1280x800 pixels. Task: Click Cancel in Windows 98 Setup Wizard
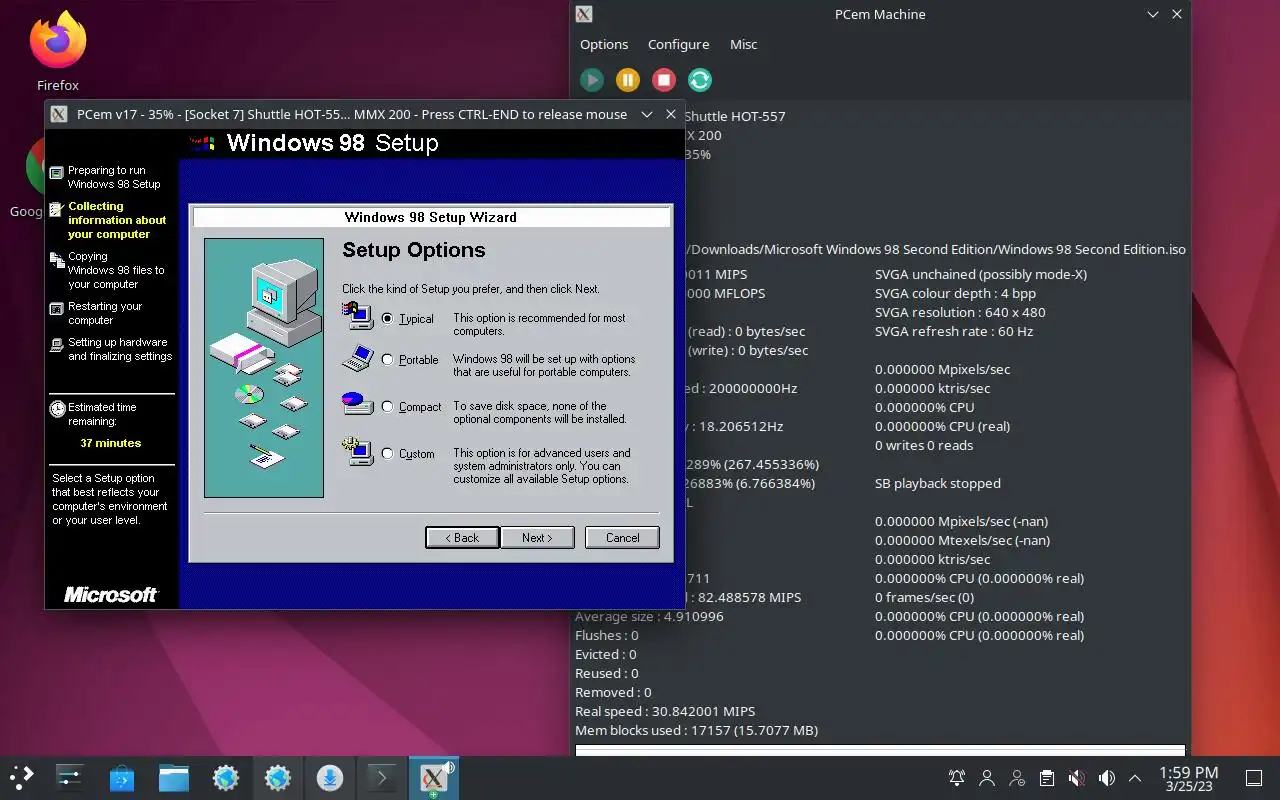coord(622,538)
